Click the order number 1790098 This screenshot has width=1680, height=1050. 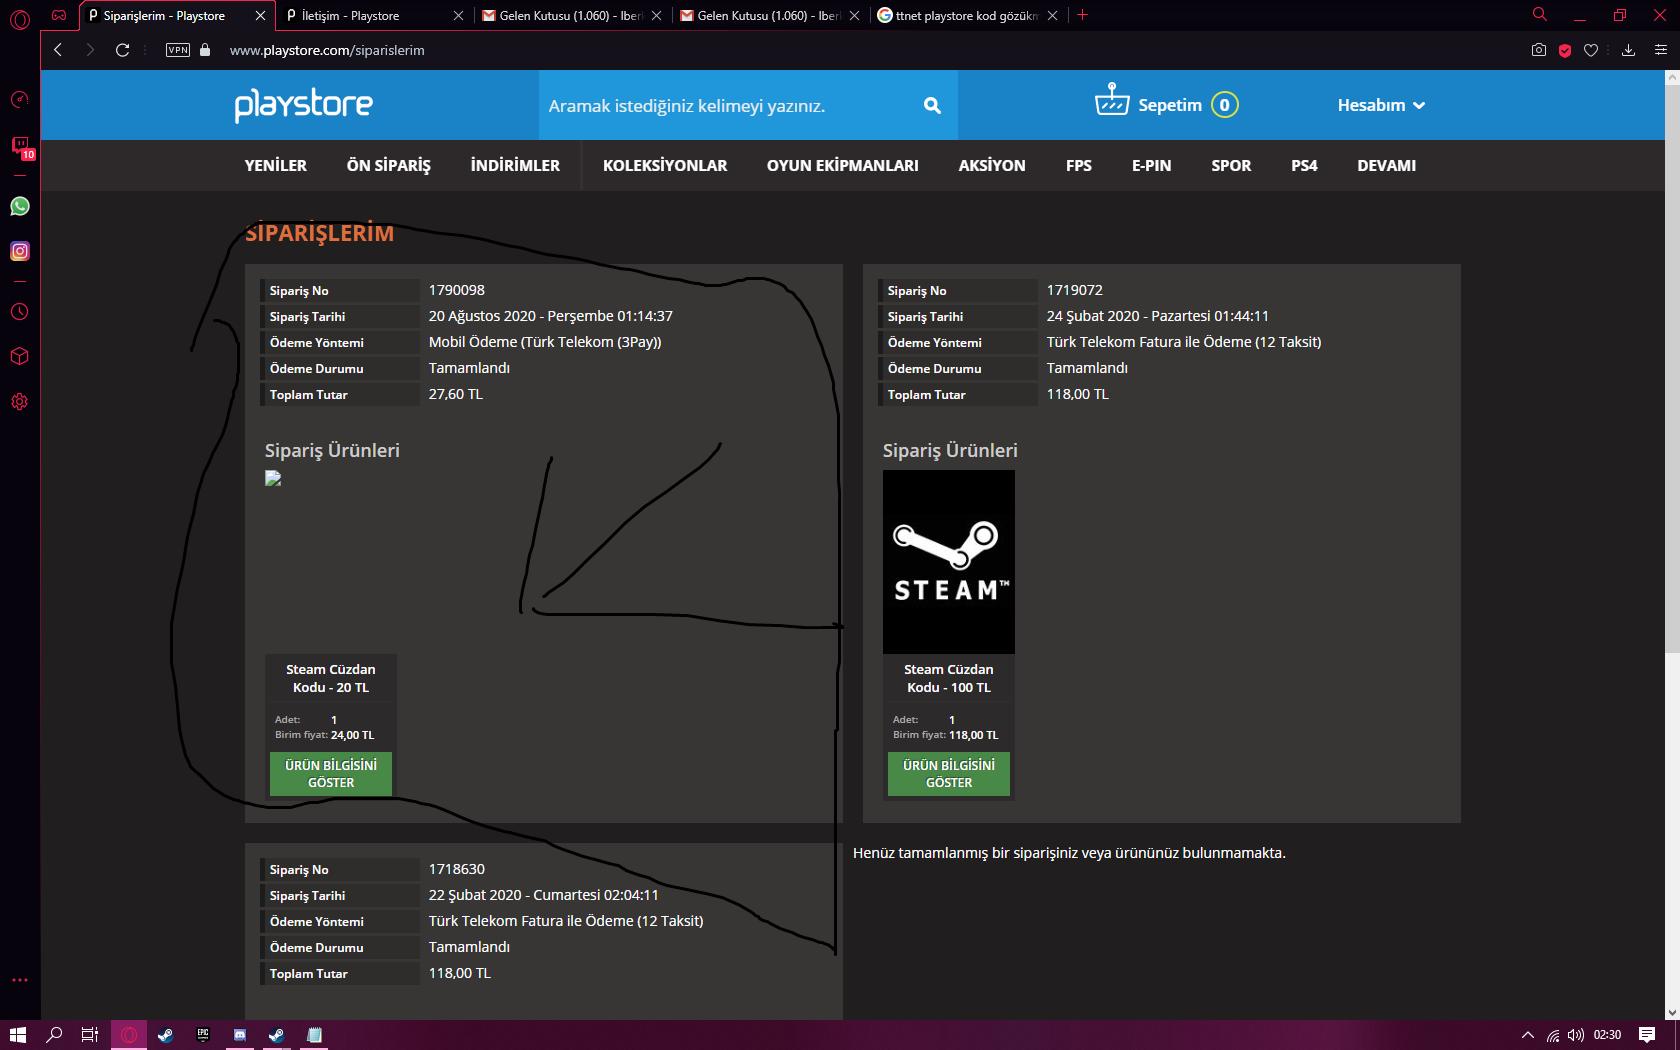coord(457,290)
